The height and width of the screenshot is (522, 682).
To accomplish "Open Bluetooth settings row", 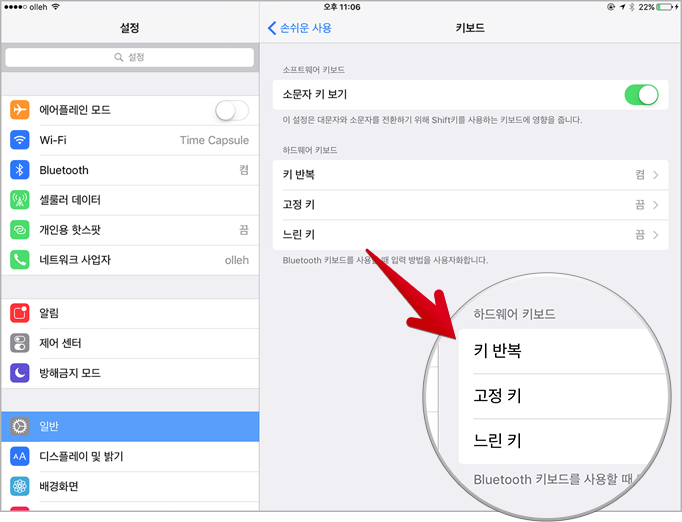I will click(x=130, y=170).
